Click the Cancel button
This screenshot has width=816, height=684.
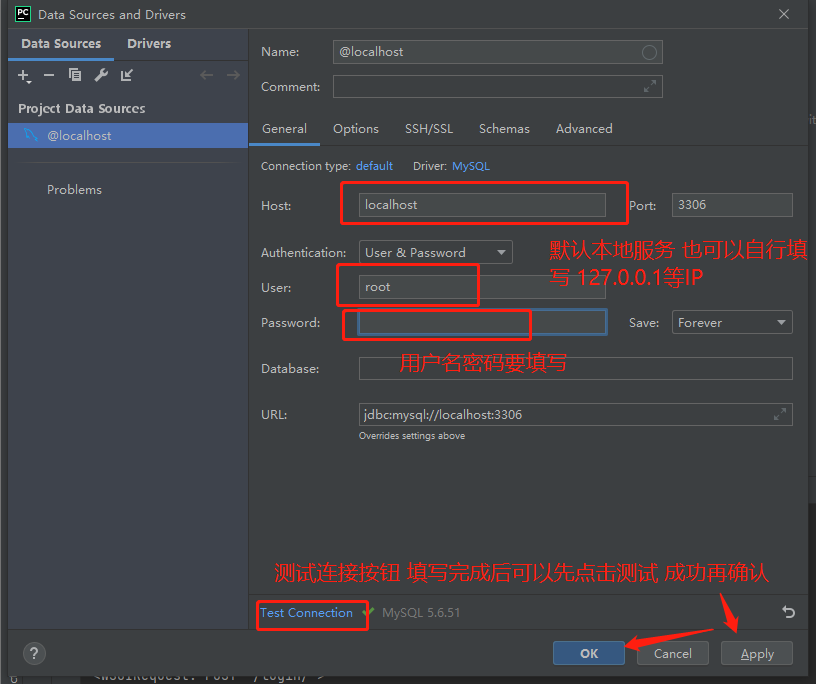[672, 653]
